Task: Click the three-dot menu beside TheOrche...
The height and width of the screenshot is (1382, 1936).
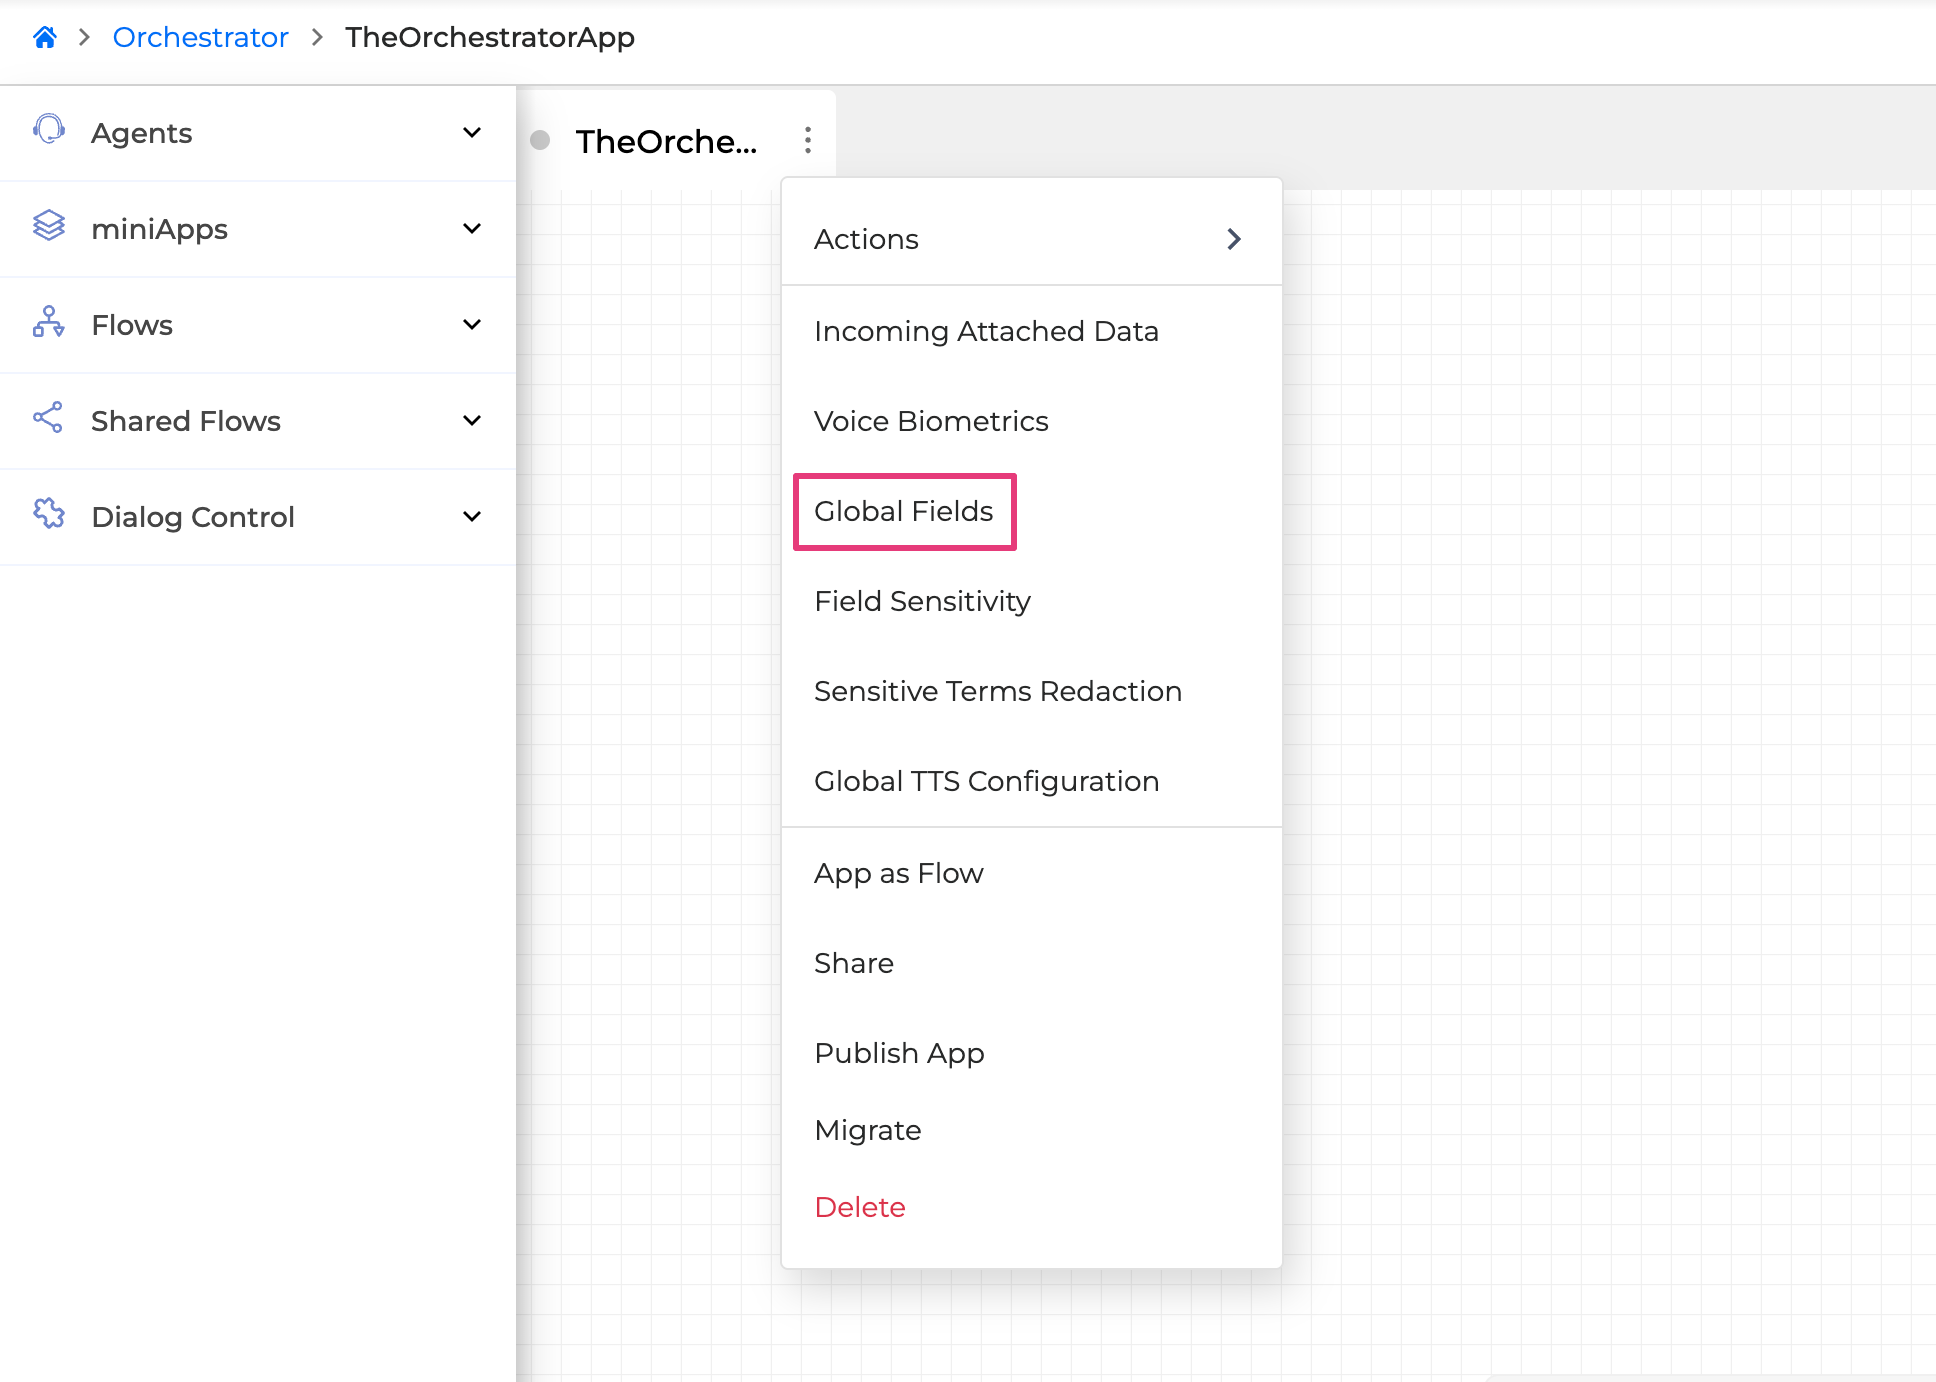Action: click(808, 140)
